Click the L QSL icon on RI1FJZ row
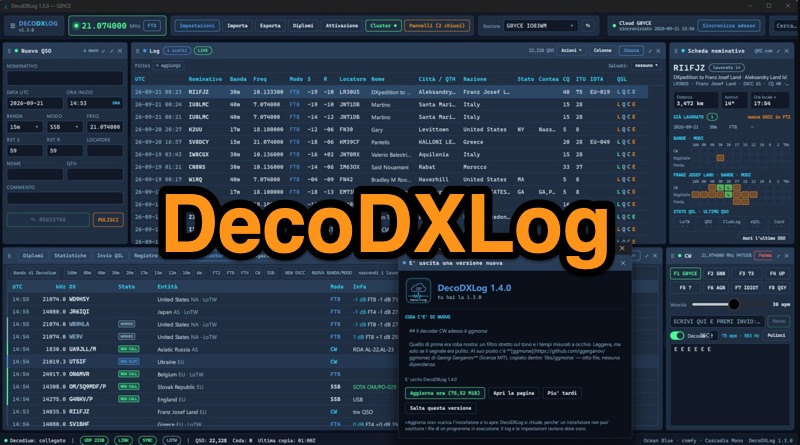The image size is (800, 445). (x=618, y=92)
